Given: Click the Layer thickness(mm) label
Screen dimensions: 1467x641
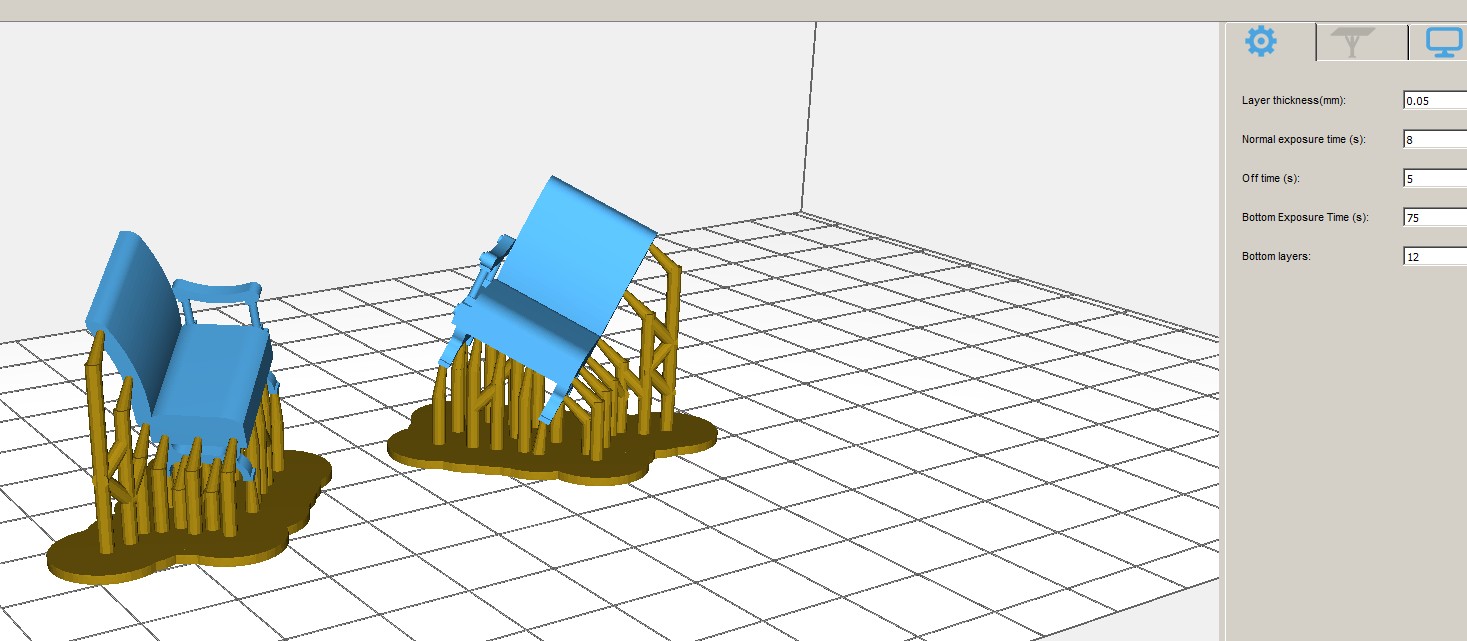Looking at the screenshot, I should tap(1292, 100).
